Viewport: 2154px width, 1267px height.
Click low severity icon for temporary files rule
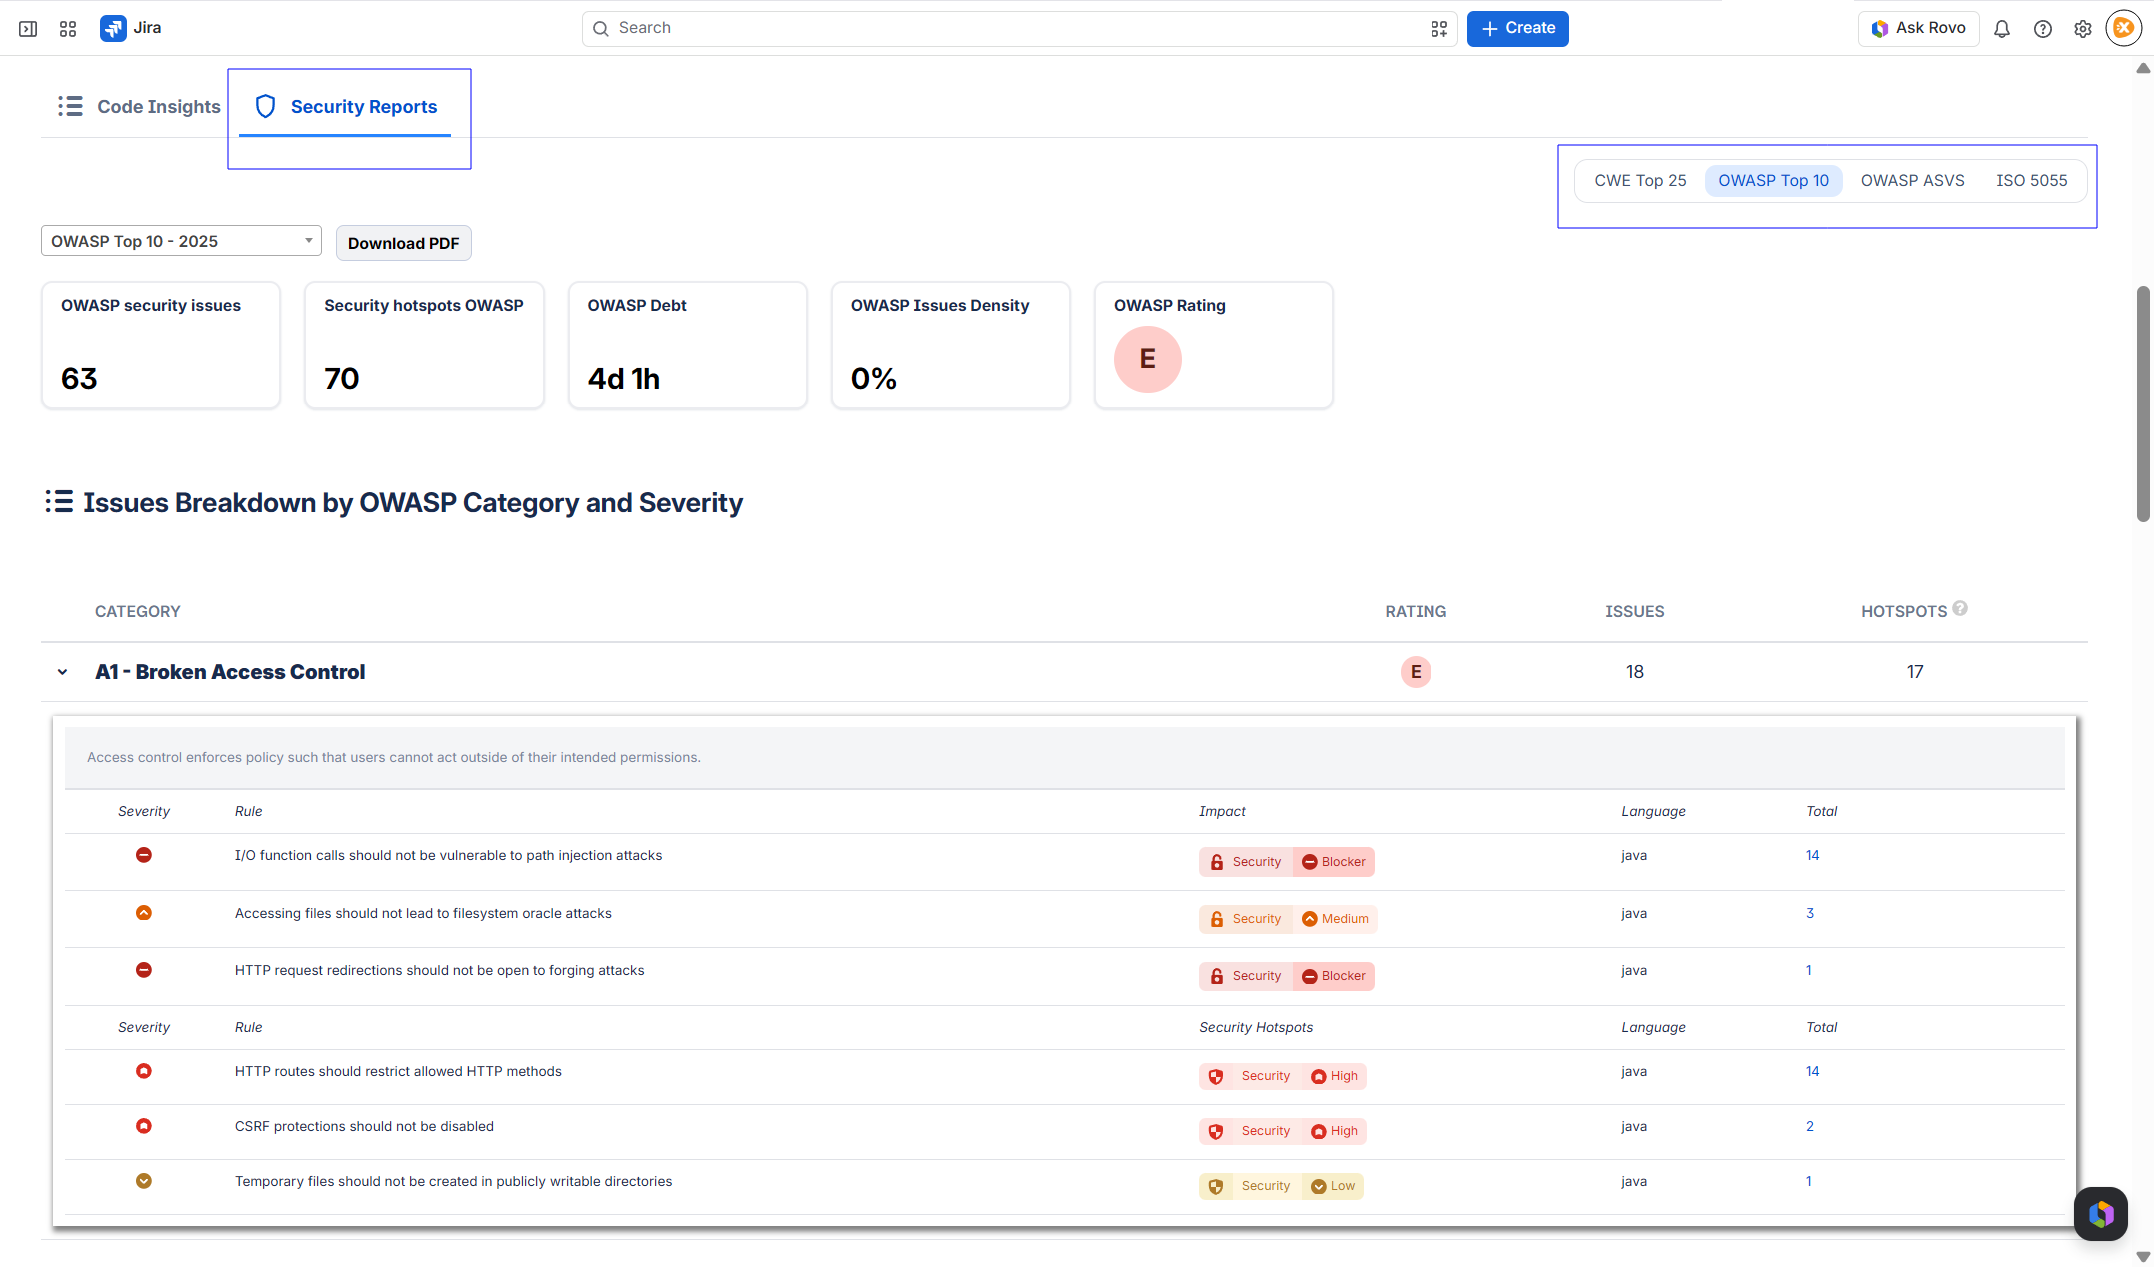pyautogui.click(x=144, y=1181)
